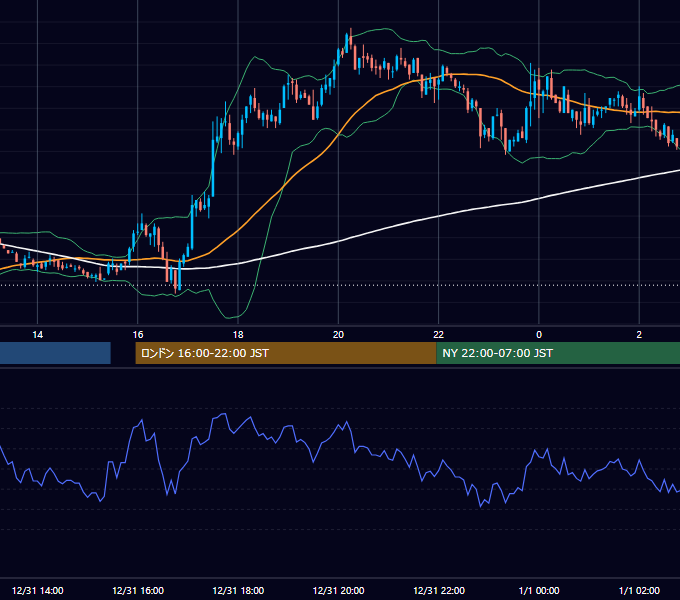680x600 pixels.
Task: Click the 12/31 14:00 date label
Action: [38, 590]
